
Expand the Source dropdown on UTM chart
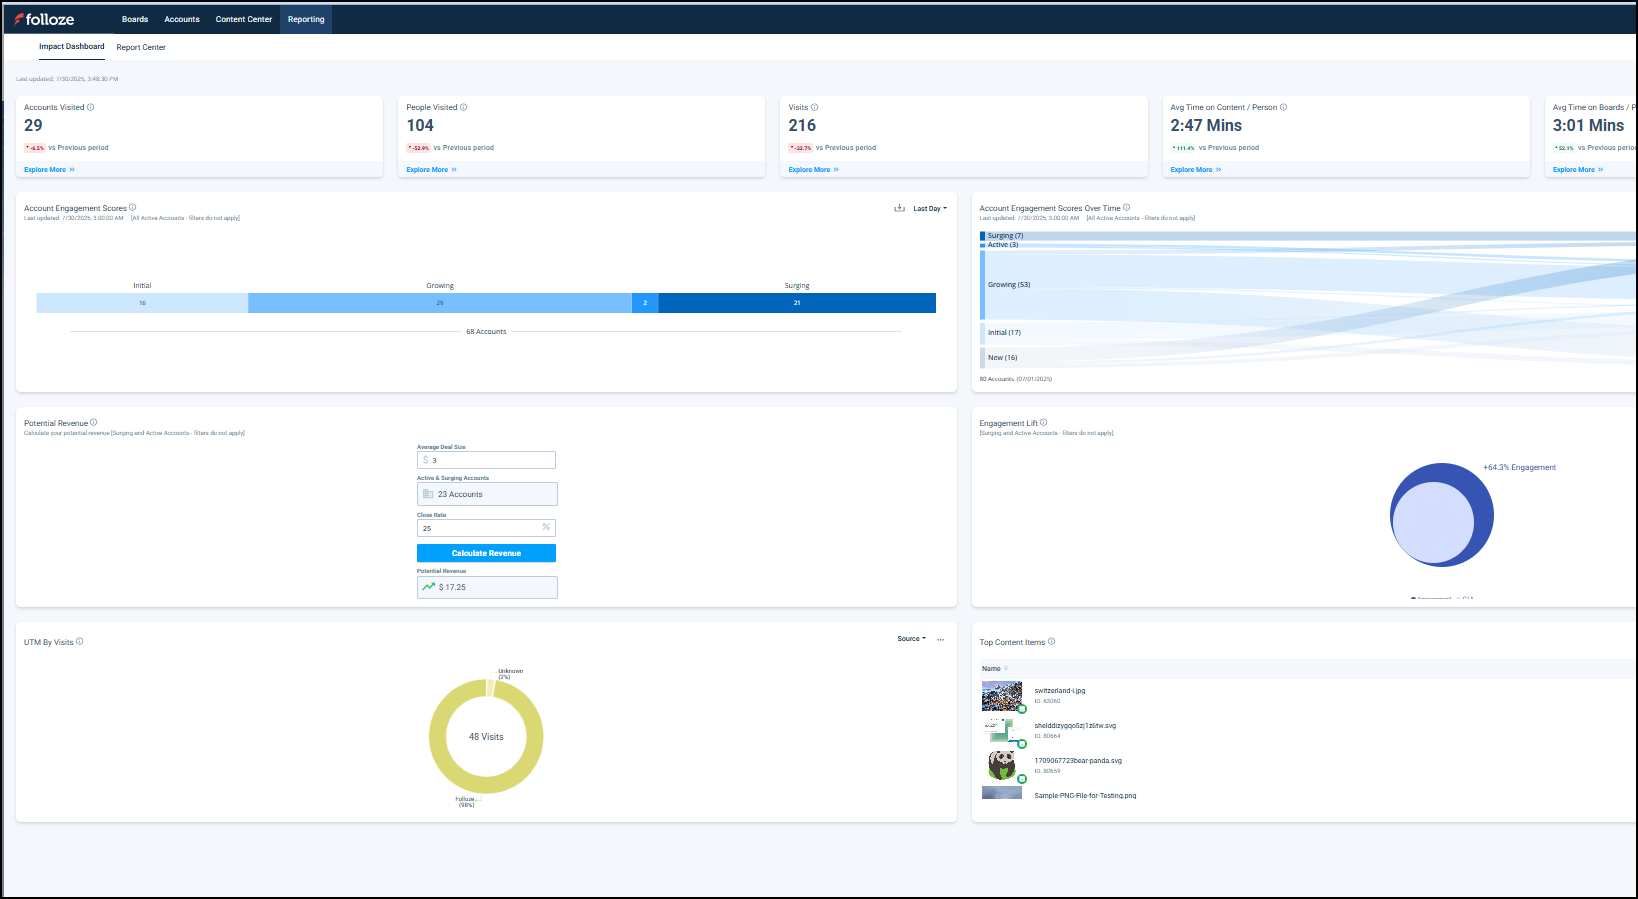click(911, 638)
